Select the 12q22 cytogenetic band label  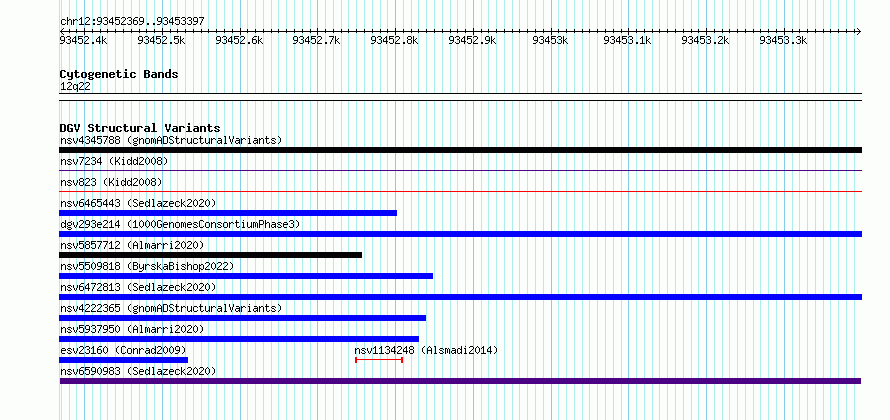pyautogui.click(x=75, y=87)
